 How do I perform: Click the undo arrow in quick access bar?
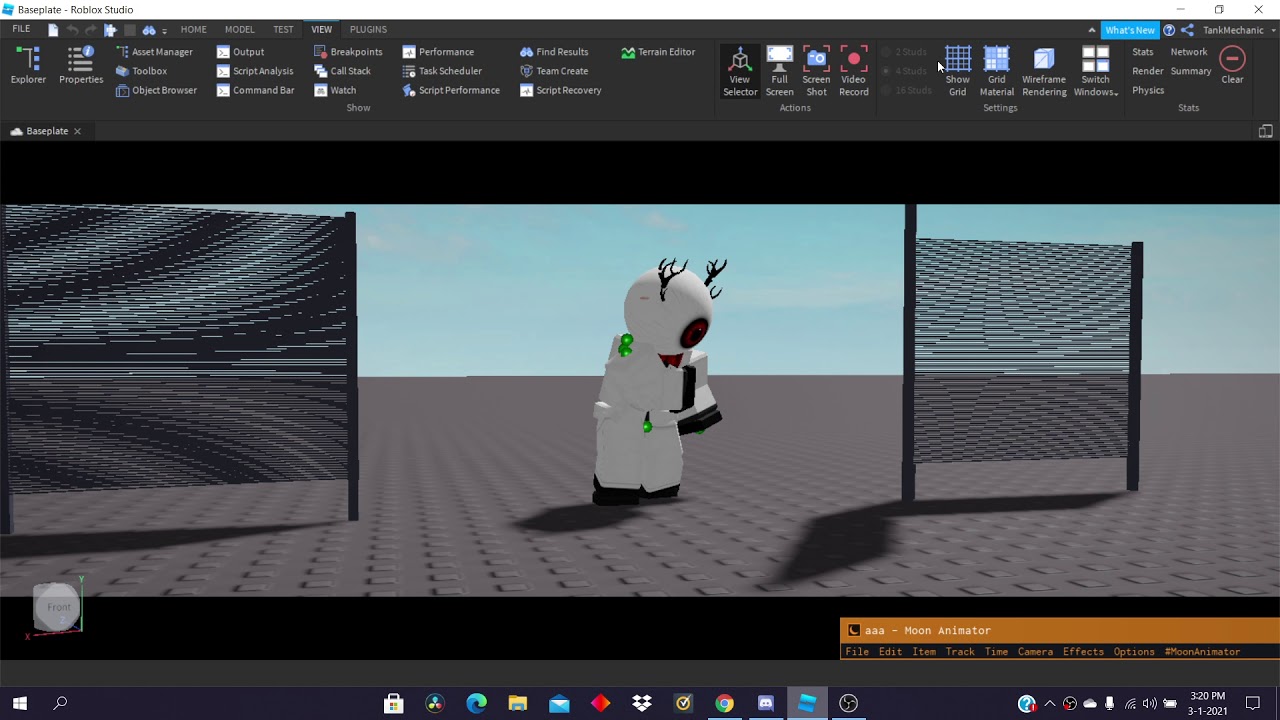[72, 30]
